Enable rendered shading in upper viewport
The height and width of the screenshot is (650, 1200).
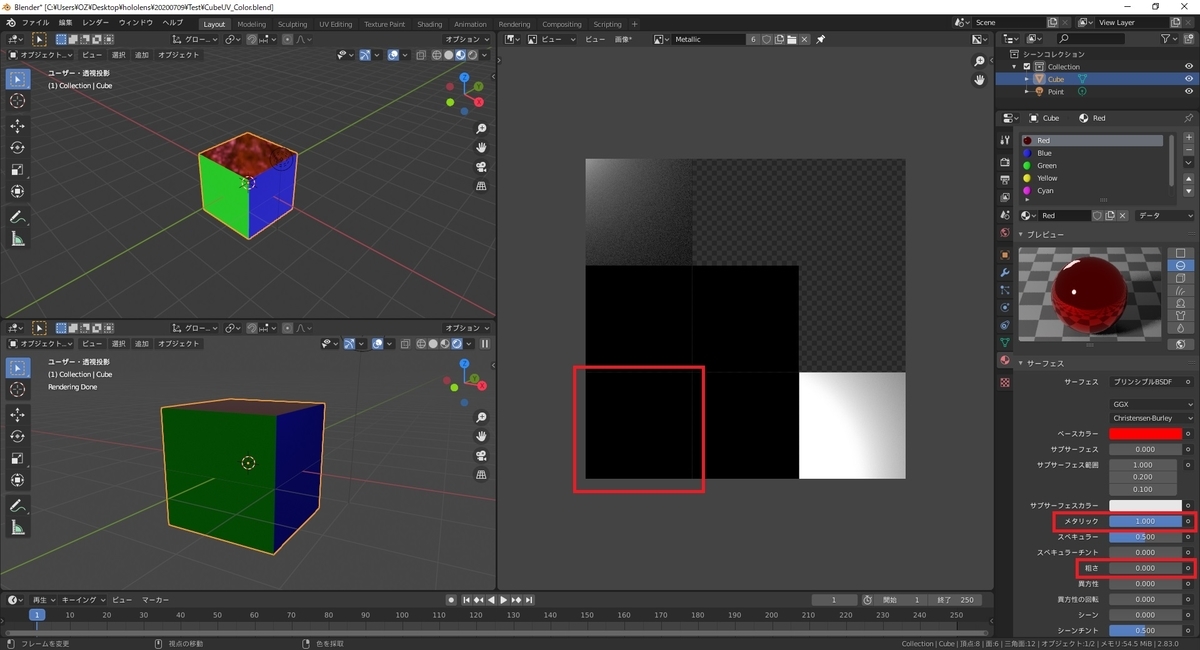pyautogui.click(x=471, y=55)
